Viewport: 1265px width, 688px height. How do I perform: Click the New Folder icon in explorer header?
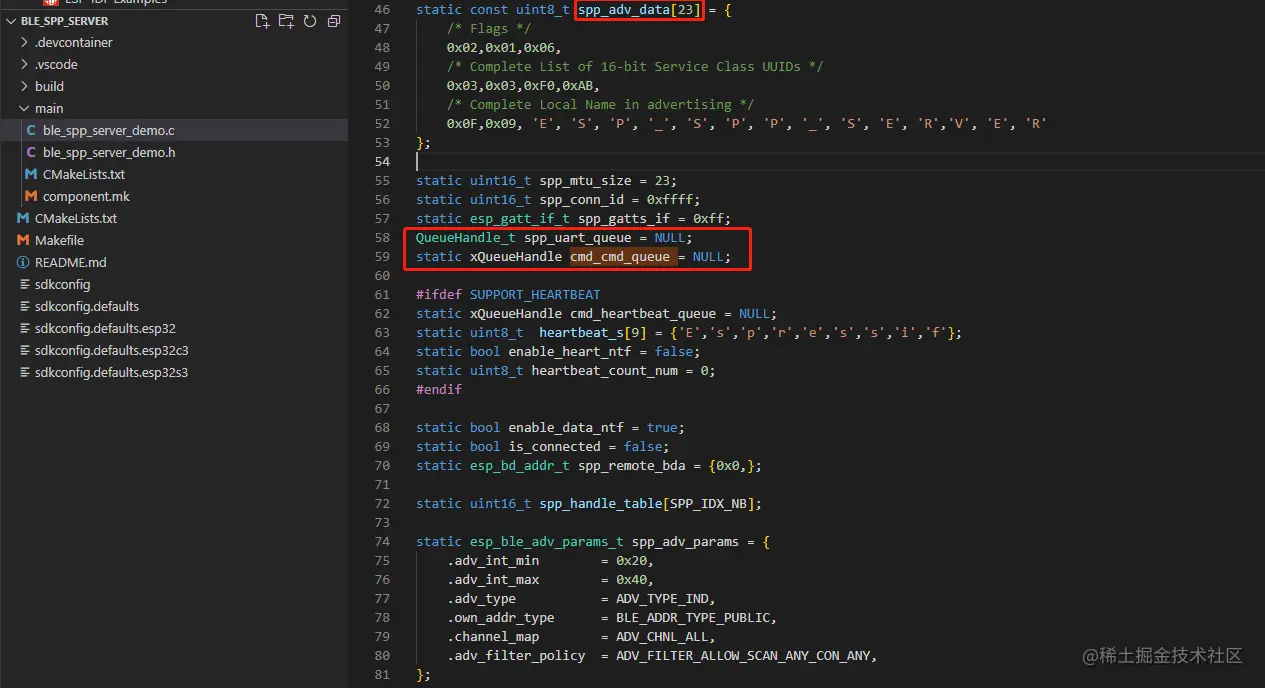pyautogui.click(x=286, y=21)
